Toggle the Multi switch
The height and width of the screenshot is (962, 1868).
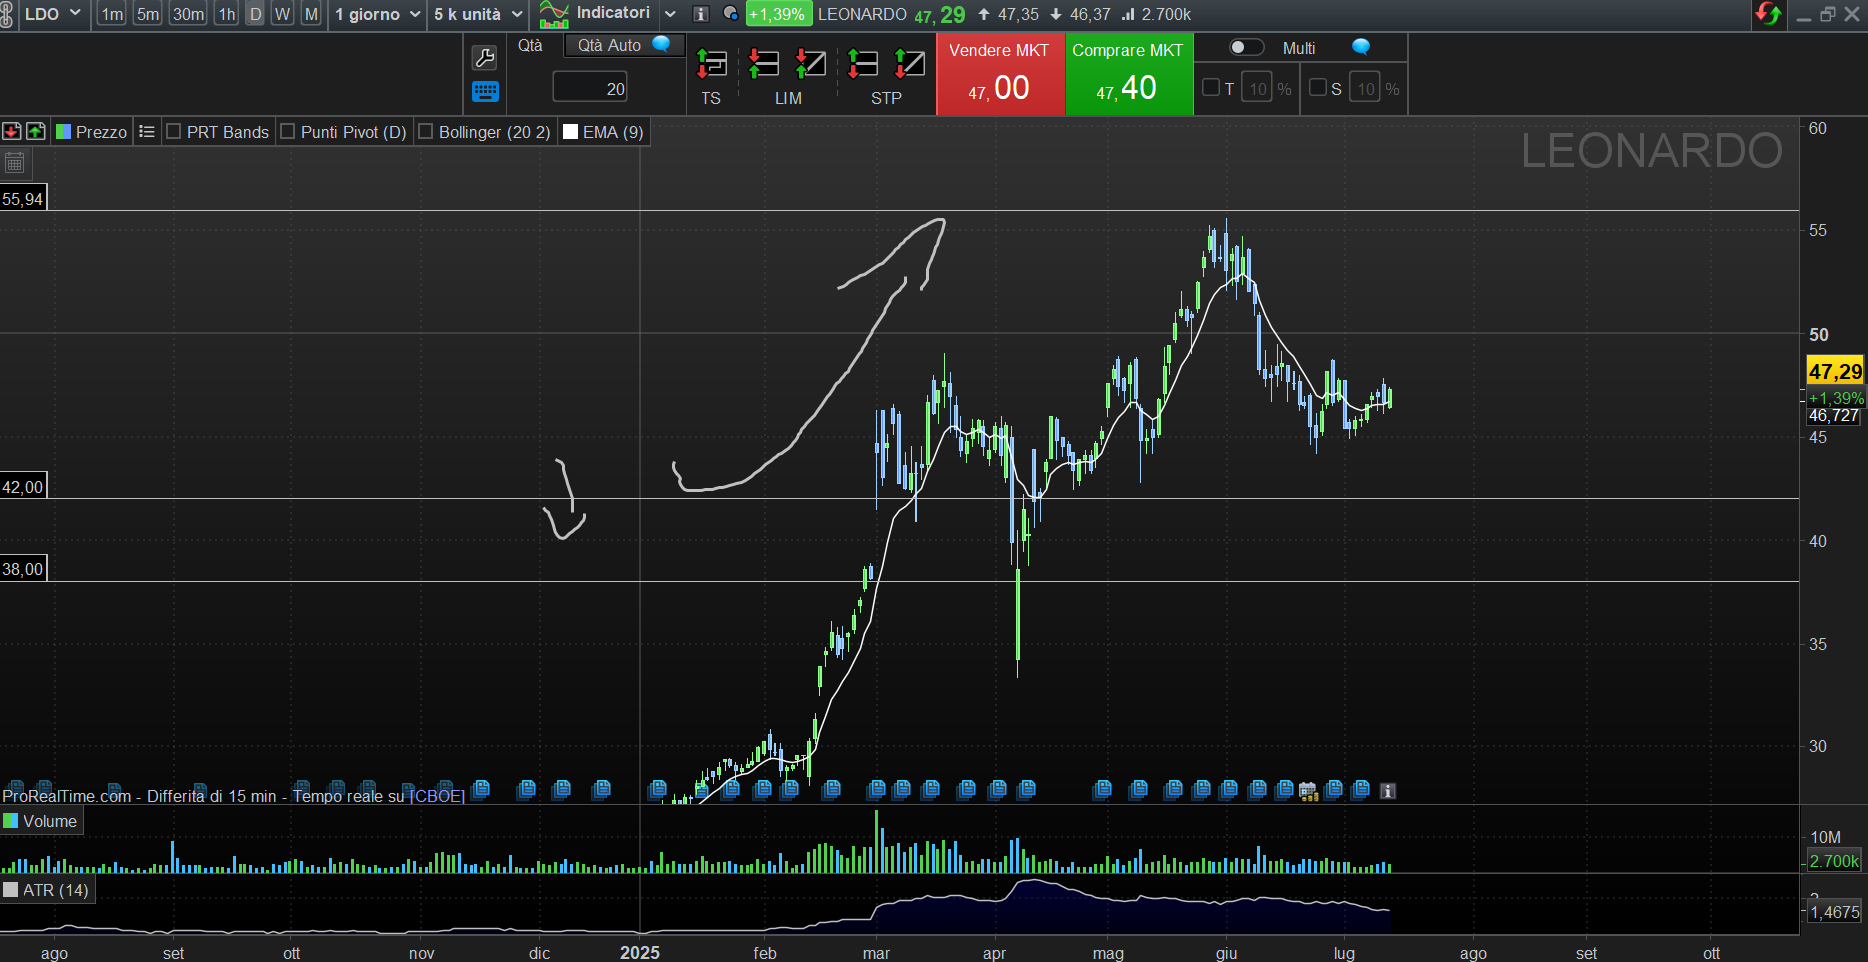point(1246,47)
